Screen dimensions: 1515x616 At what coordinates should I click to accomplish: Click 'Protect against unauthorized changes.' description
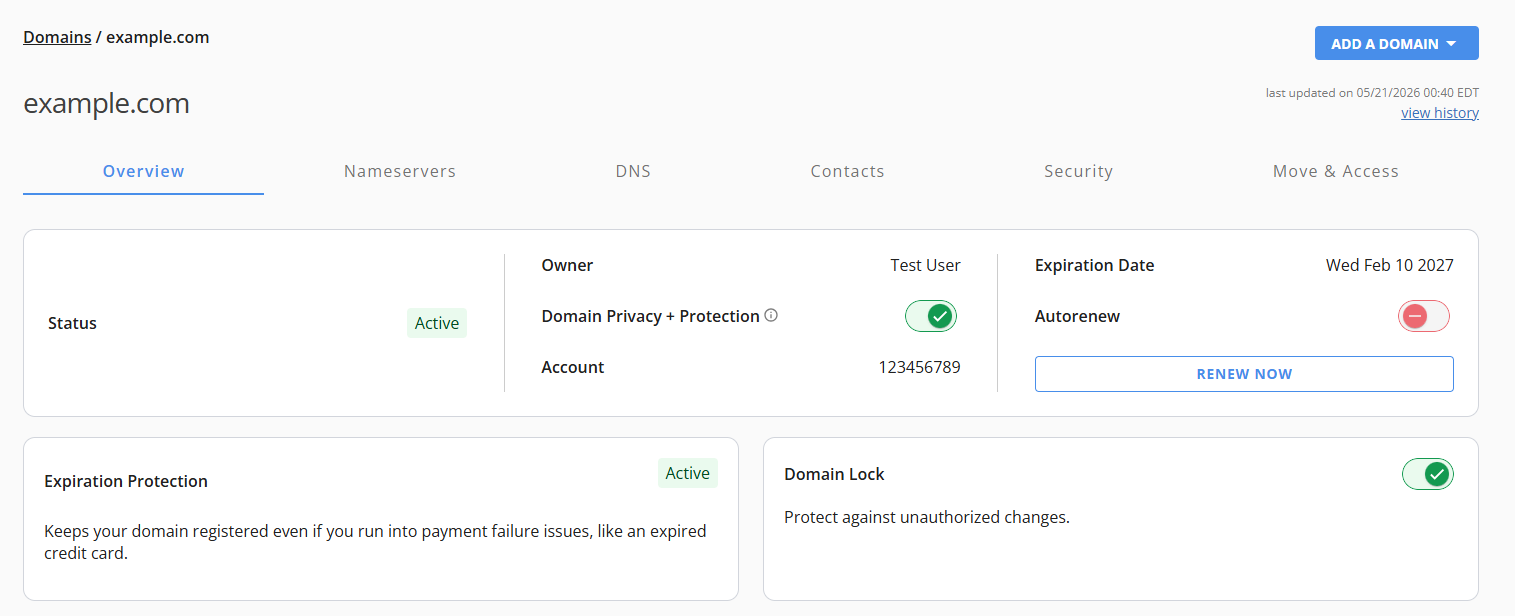[x=927, y=517]
